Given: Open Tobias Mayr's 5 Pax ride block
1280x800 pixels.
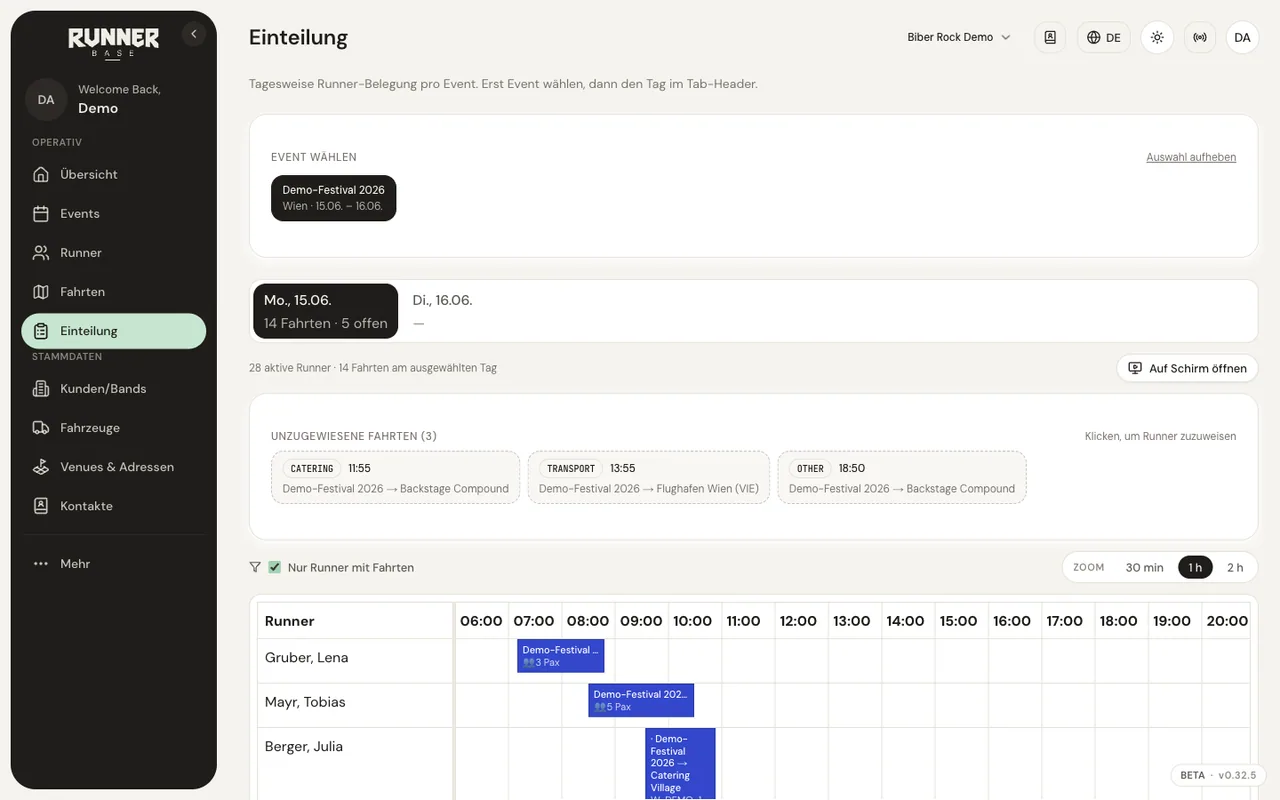Looking at the screenshot, I should pyautogui.click(x=641, y=700).
